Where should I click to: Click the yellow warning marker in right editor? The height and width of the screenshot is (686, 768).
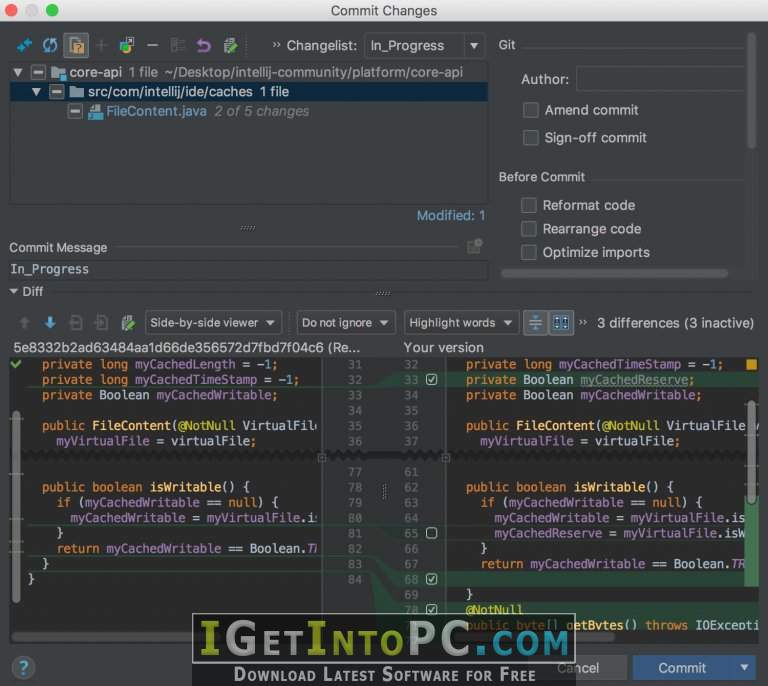point(751,364)
